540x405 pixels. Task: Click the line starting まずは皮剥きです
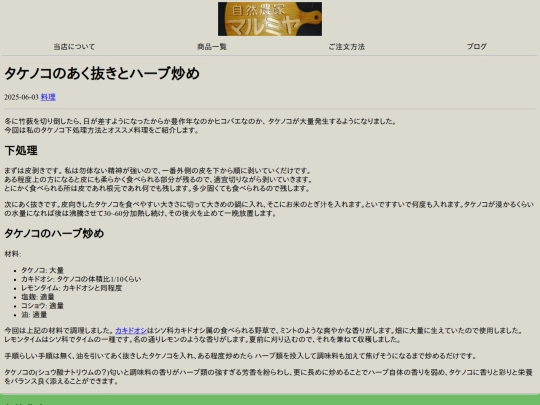tap(158, 171)
